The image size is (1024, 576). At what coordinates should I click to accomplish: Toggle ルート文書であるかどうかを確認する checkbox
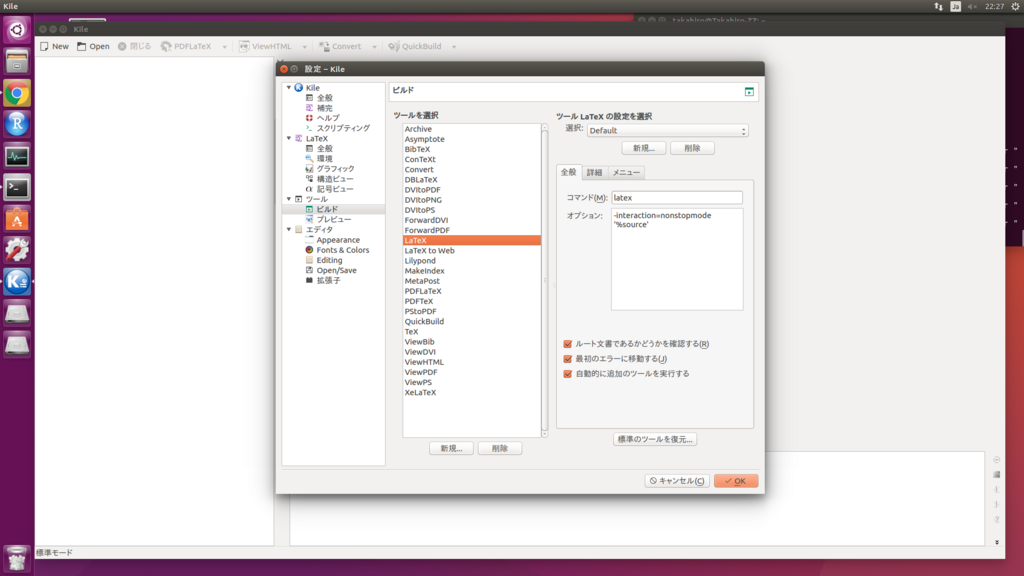coord(568,344)
